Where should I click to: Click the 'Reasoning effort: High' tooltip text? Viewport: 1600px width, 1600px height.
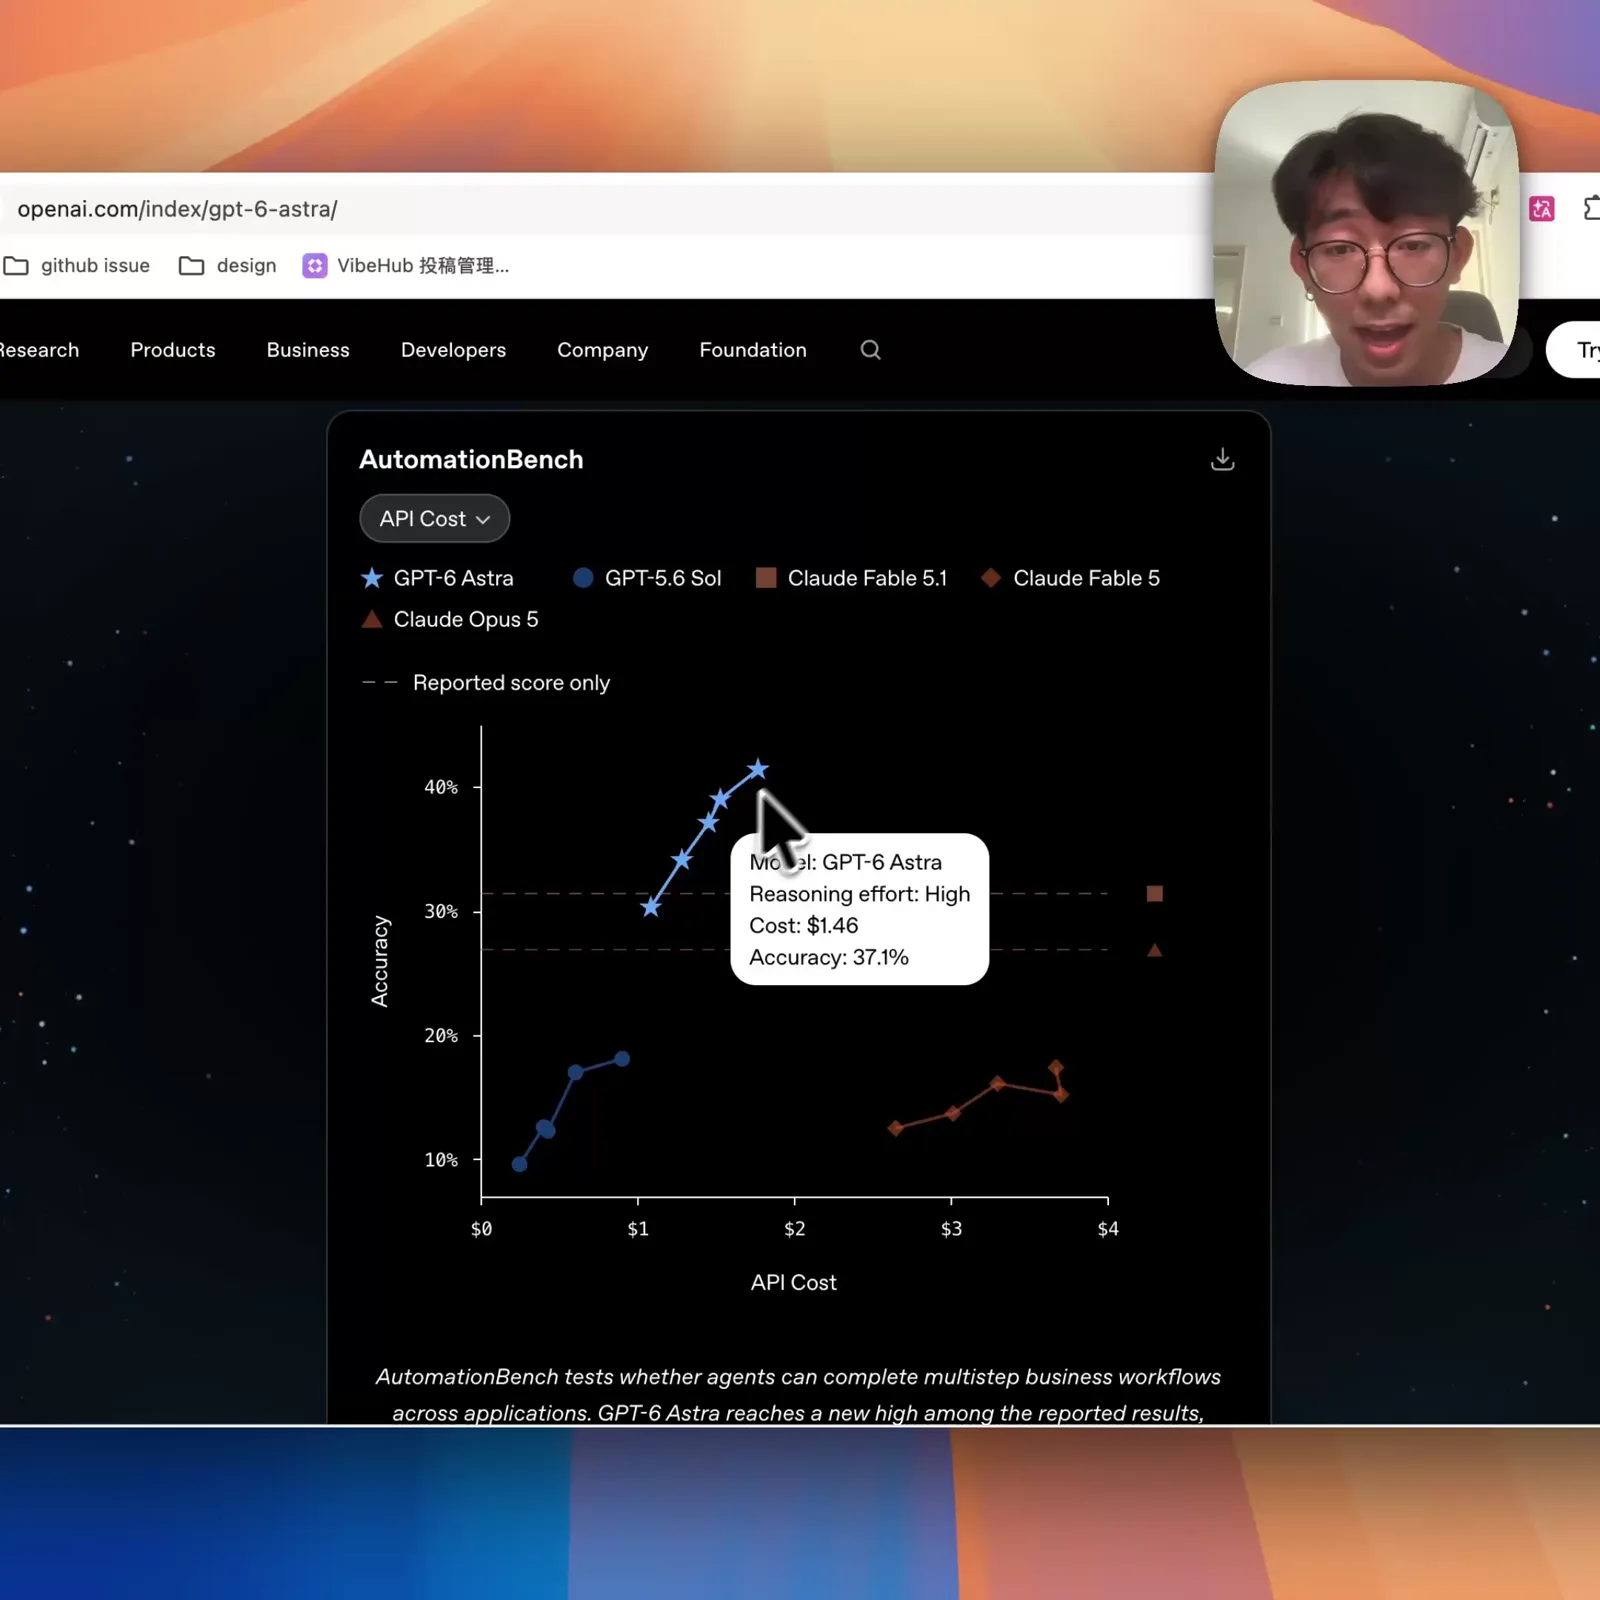[x=860, y=893]
